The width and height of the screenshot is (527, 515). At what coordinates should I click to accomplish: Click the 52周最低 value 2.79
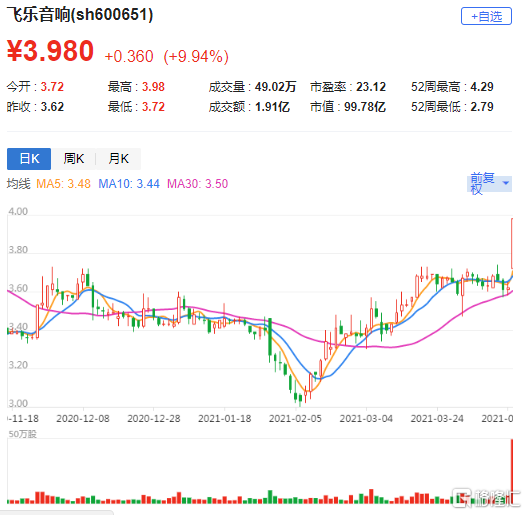[x=482, y=107]
